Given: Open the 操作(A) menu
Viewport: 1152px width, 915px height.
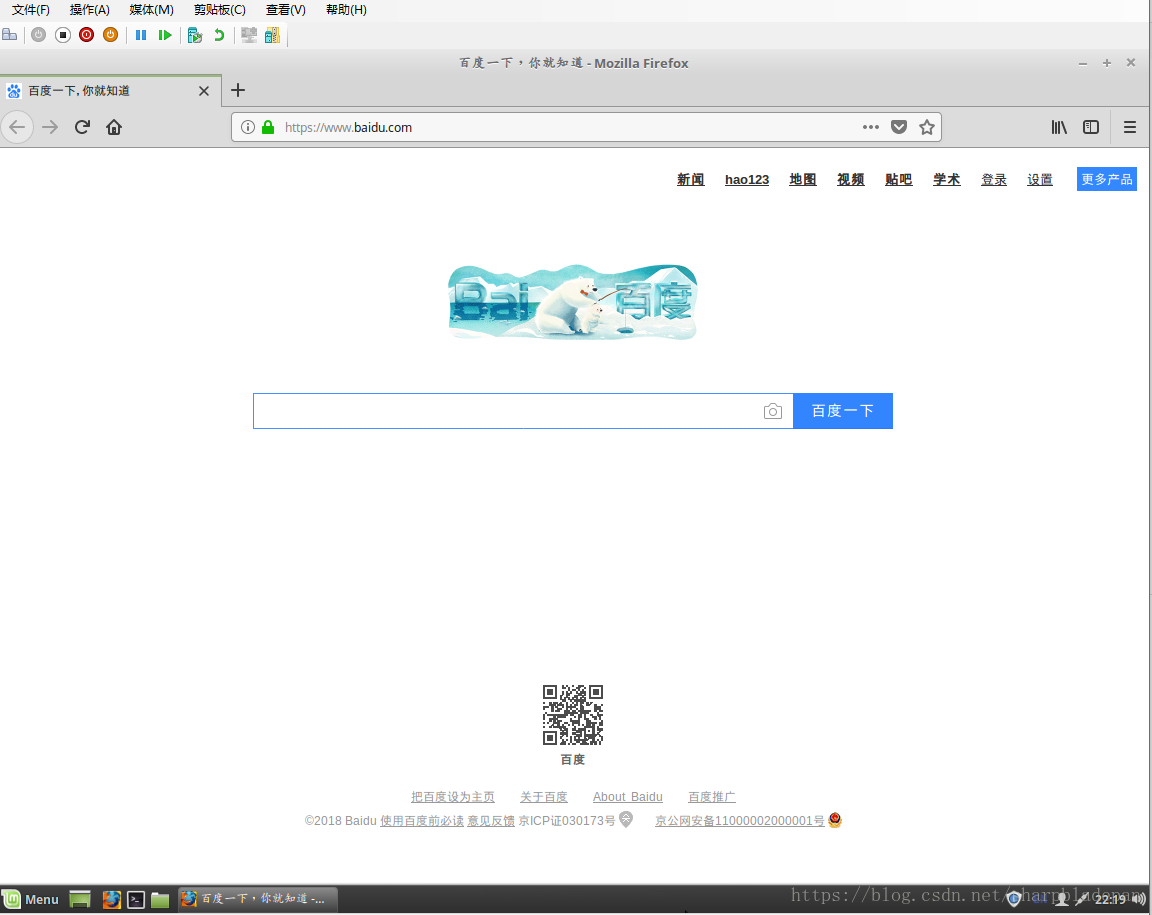Looking at the screenshot, I should point(90,10).
